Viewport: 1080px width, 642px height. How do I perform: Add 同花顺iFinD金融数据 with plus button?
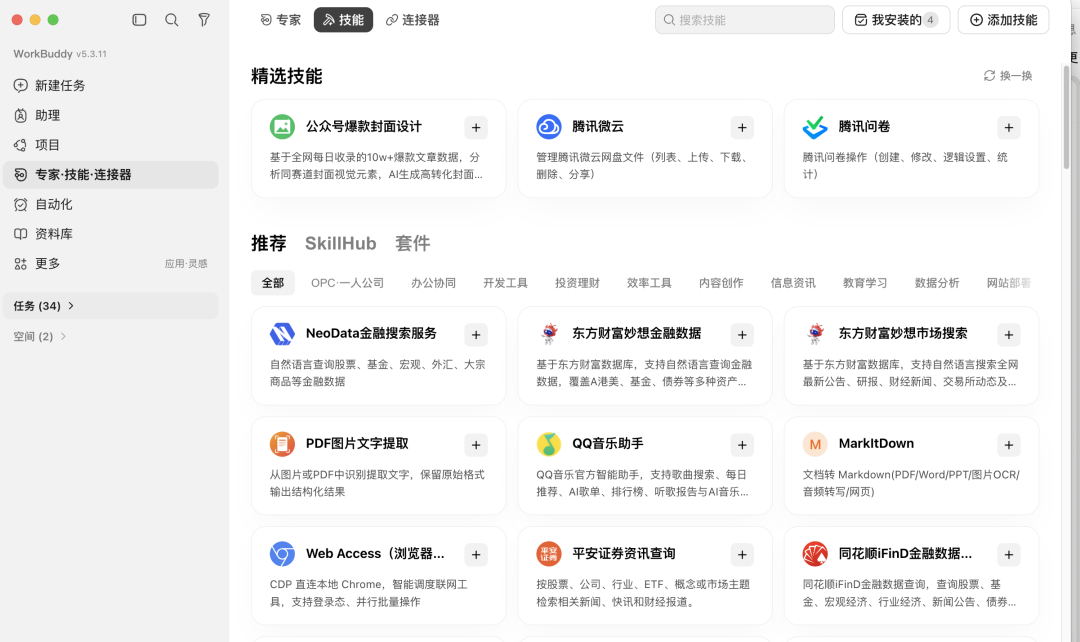1008,555
